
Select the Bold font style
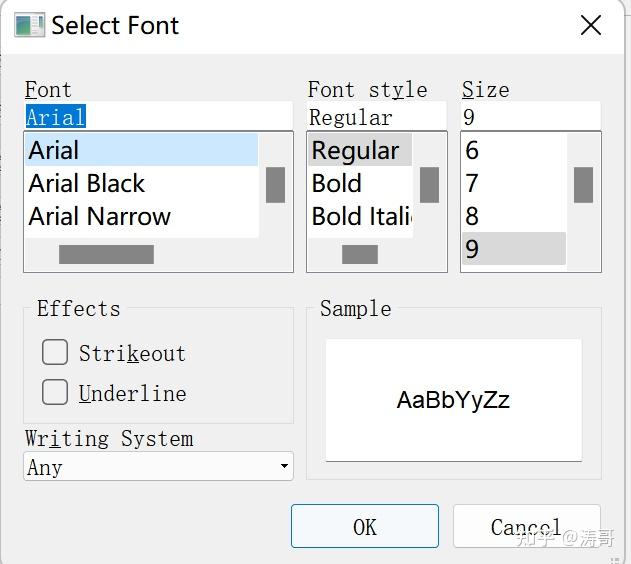(x=337, y=184)
